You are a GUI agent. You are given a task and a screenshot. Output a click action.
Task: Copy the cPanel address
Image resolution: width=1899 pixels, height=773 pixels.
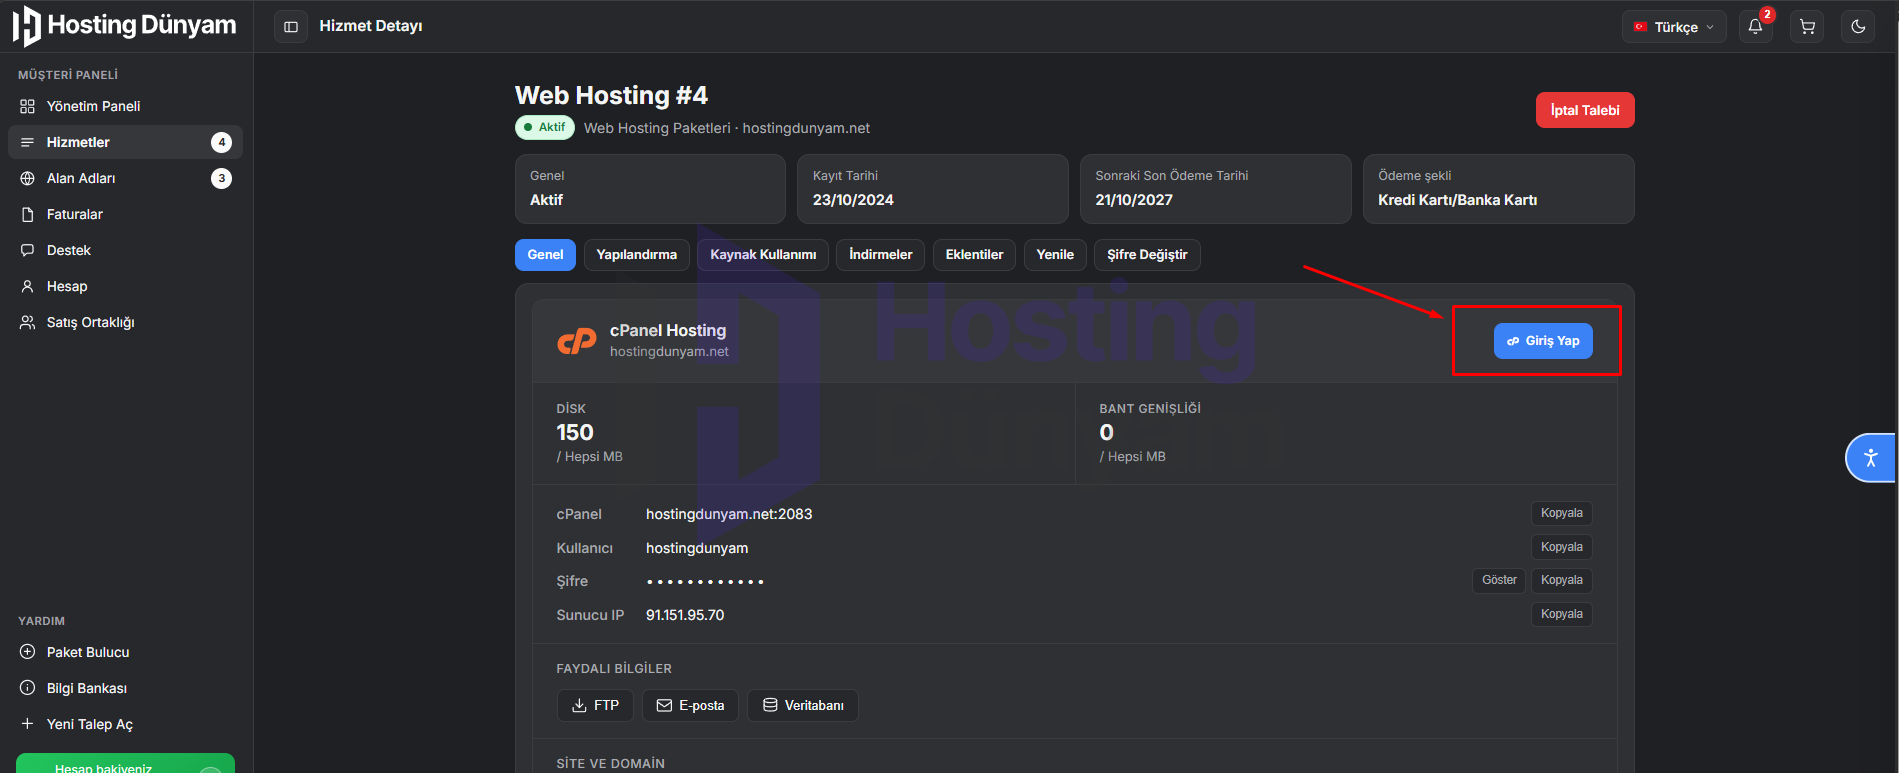1561,513
